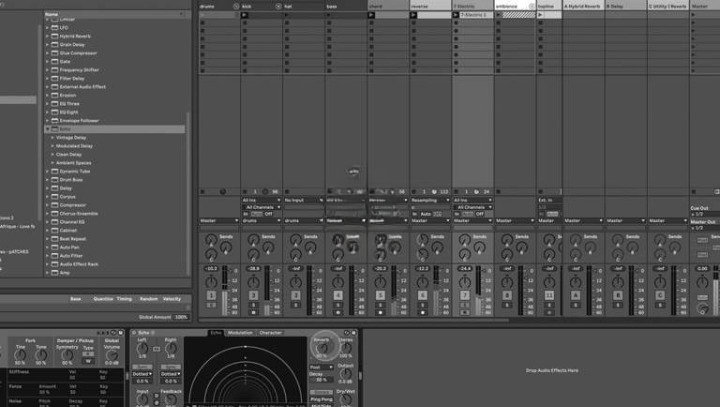Select the Glue Compressor device
720x407 pixels.
point(78,53)
